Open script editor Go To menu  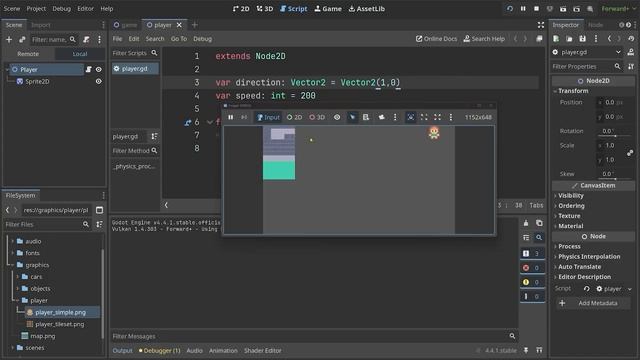tap(178, 39)
